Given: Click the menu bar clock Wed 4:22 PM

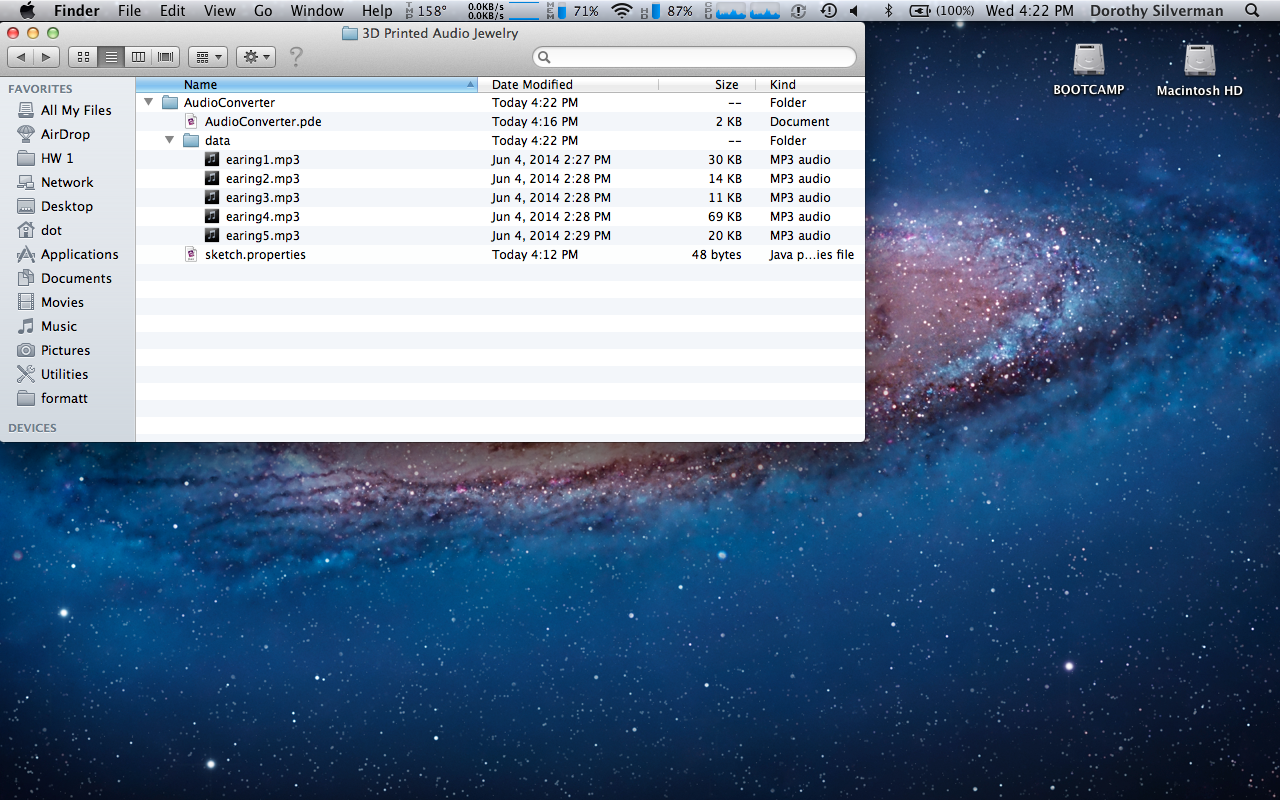Looking at the screenshot, I should pyautogui.click(x=1029, y=11).
